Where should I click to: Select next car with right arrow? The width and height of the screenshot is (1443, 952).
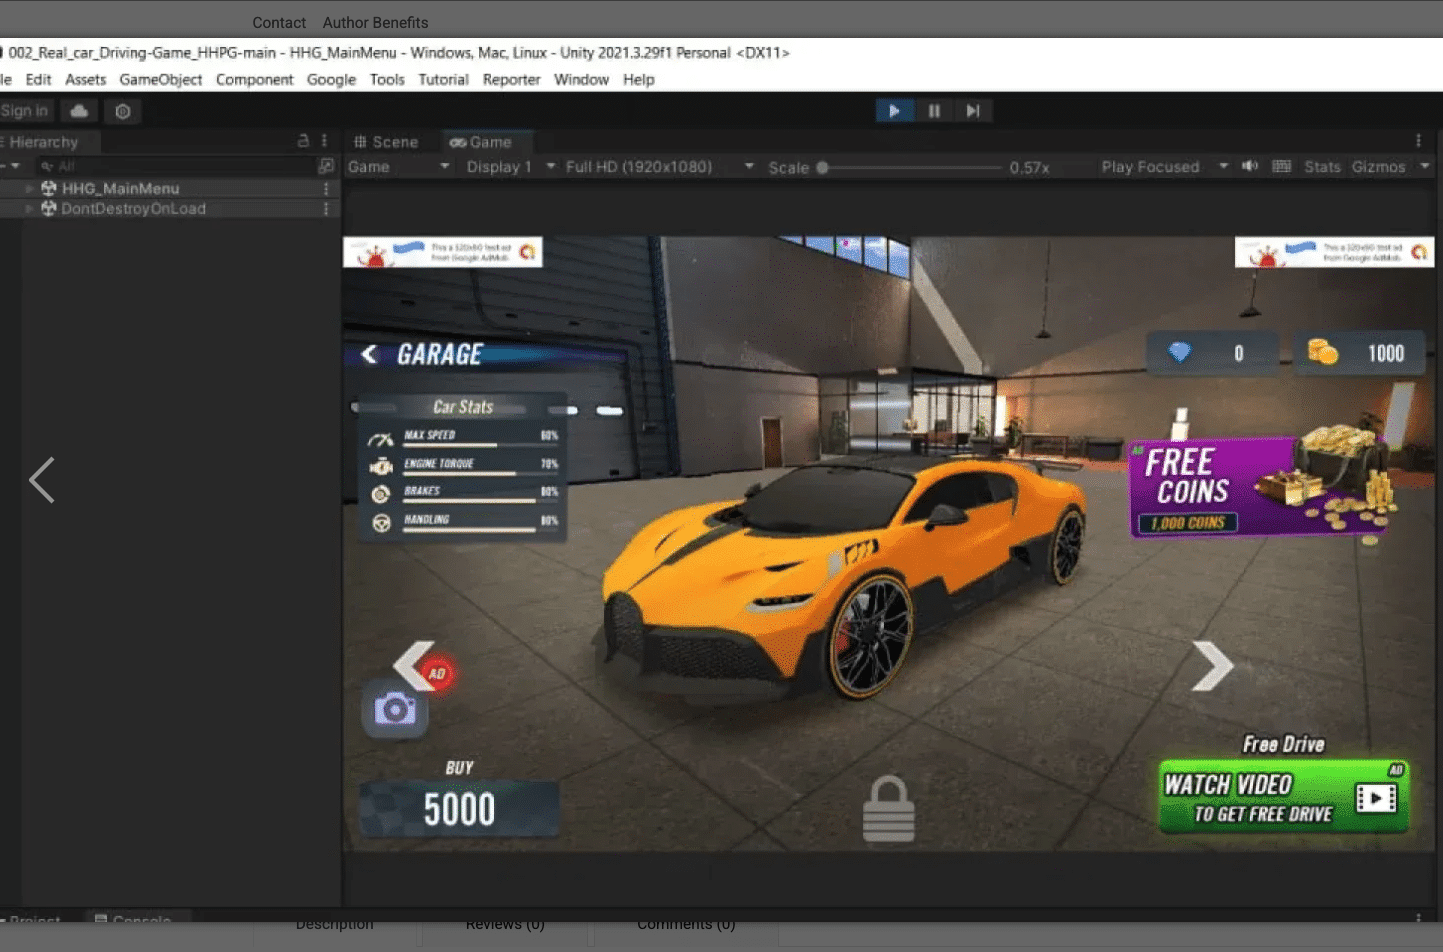1212,666
